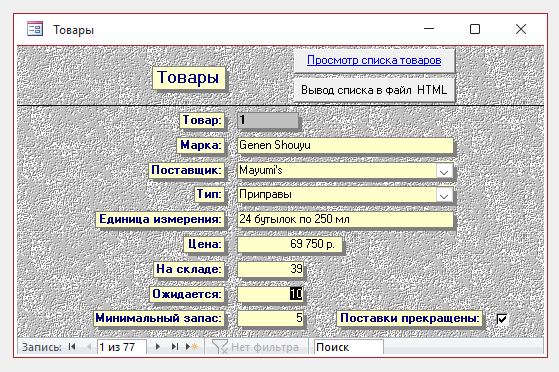The height and width of the screenshot is (372, 559).
Task: Go to next record arrow
Action: (x=158, y=347)
